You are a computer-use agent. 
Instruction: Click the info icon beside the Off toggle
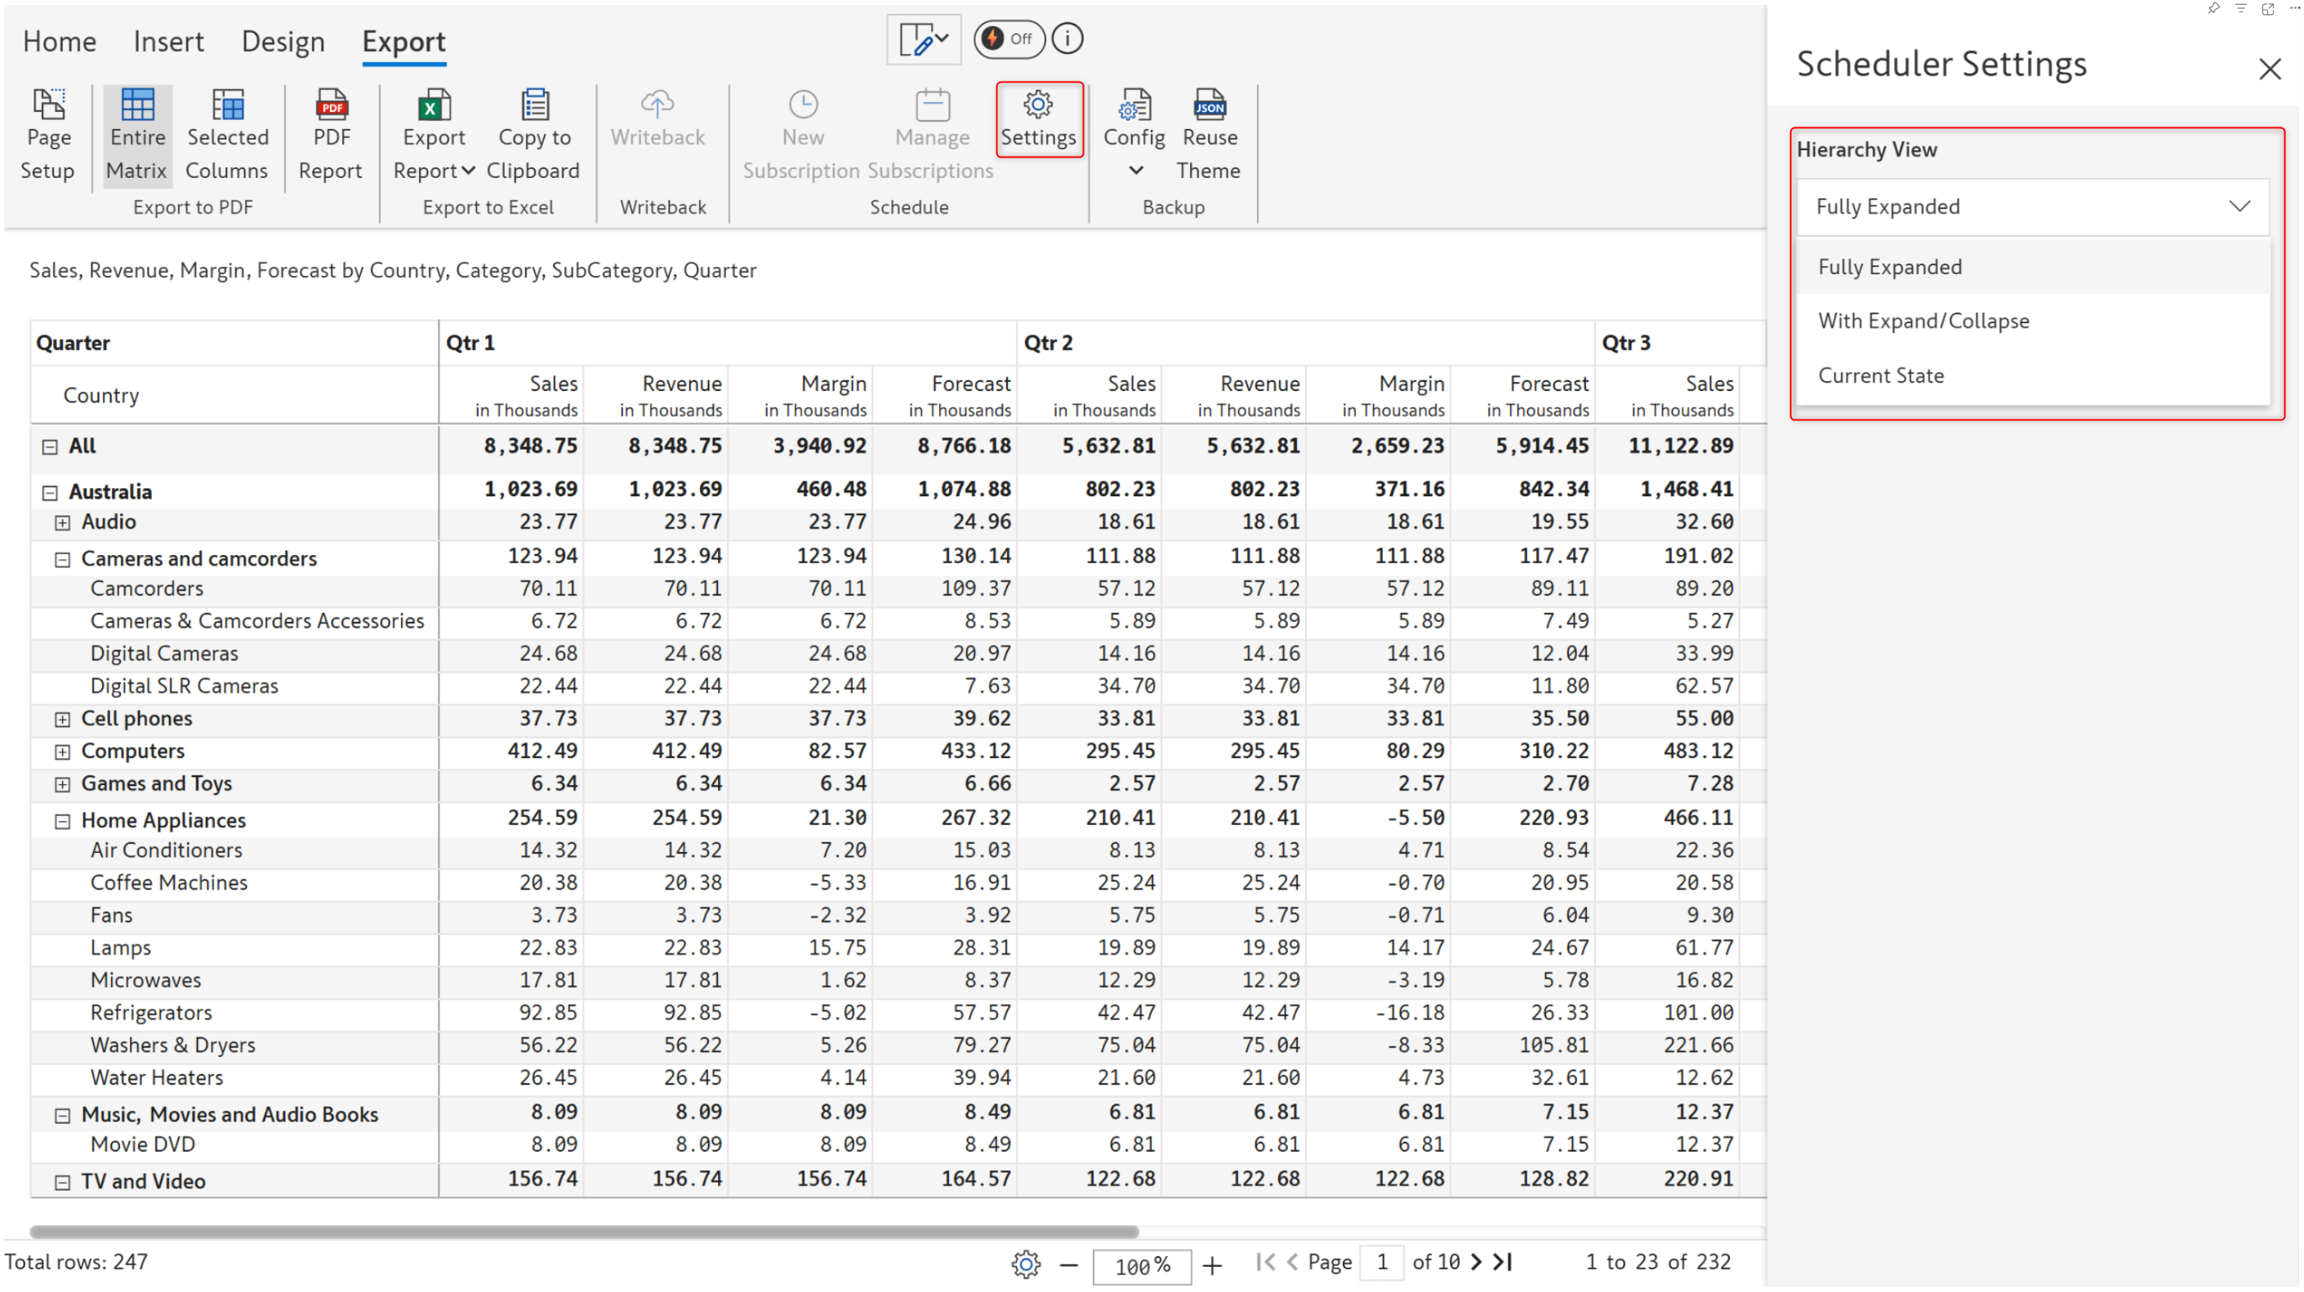click(1068, 39)
